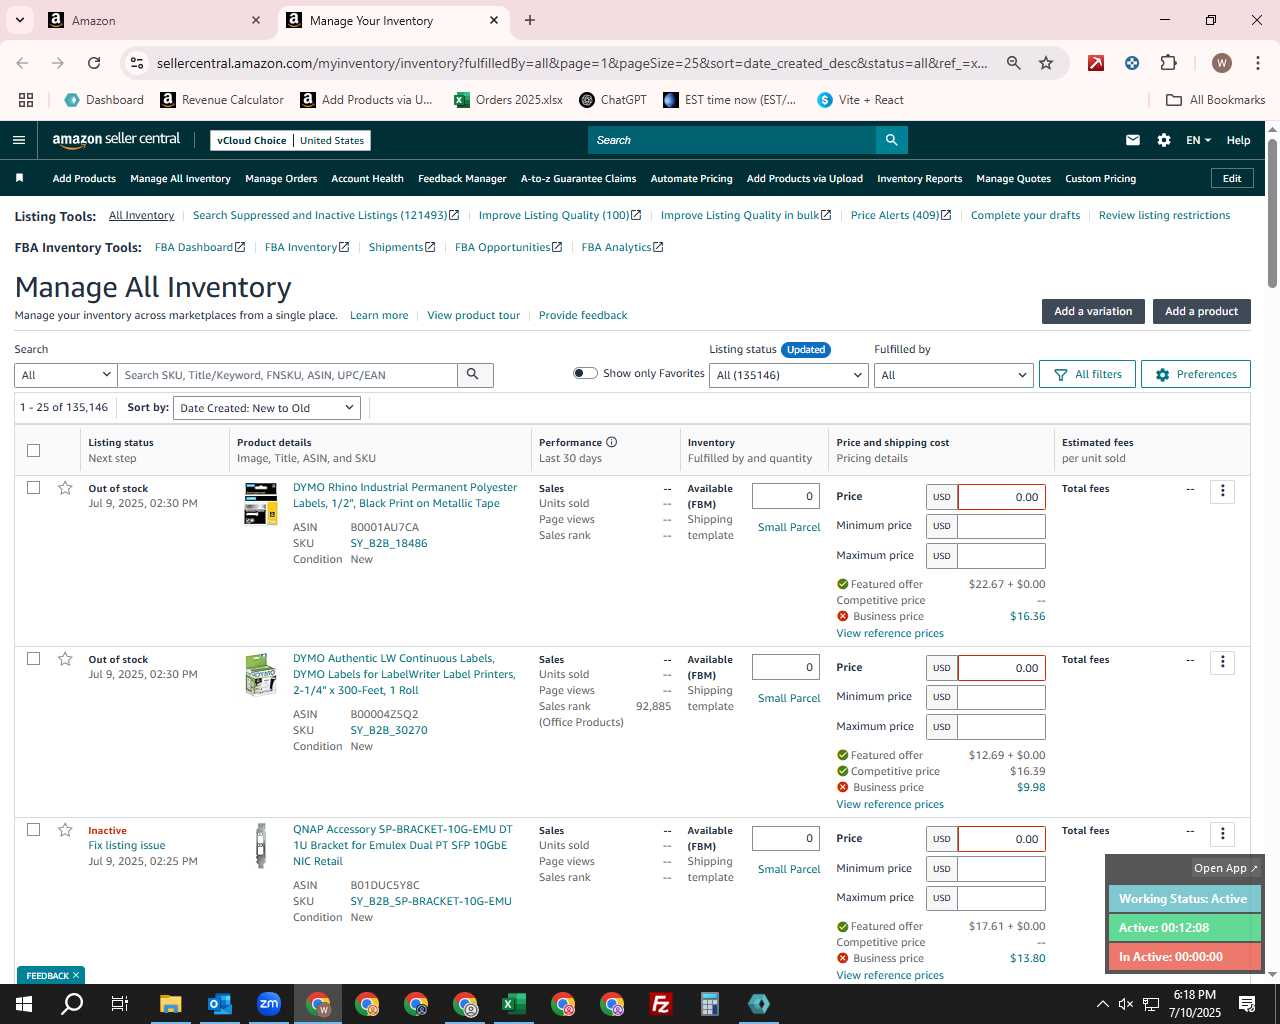The height and width of the screenshot is (1024, 1280).
Task: Open Fulfilled by dropdown
Action: pos(953,375)
